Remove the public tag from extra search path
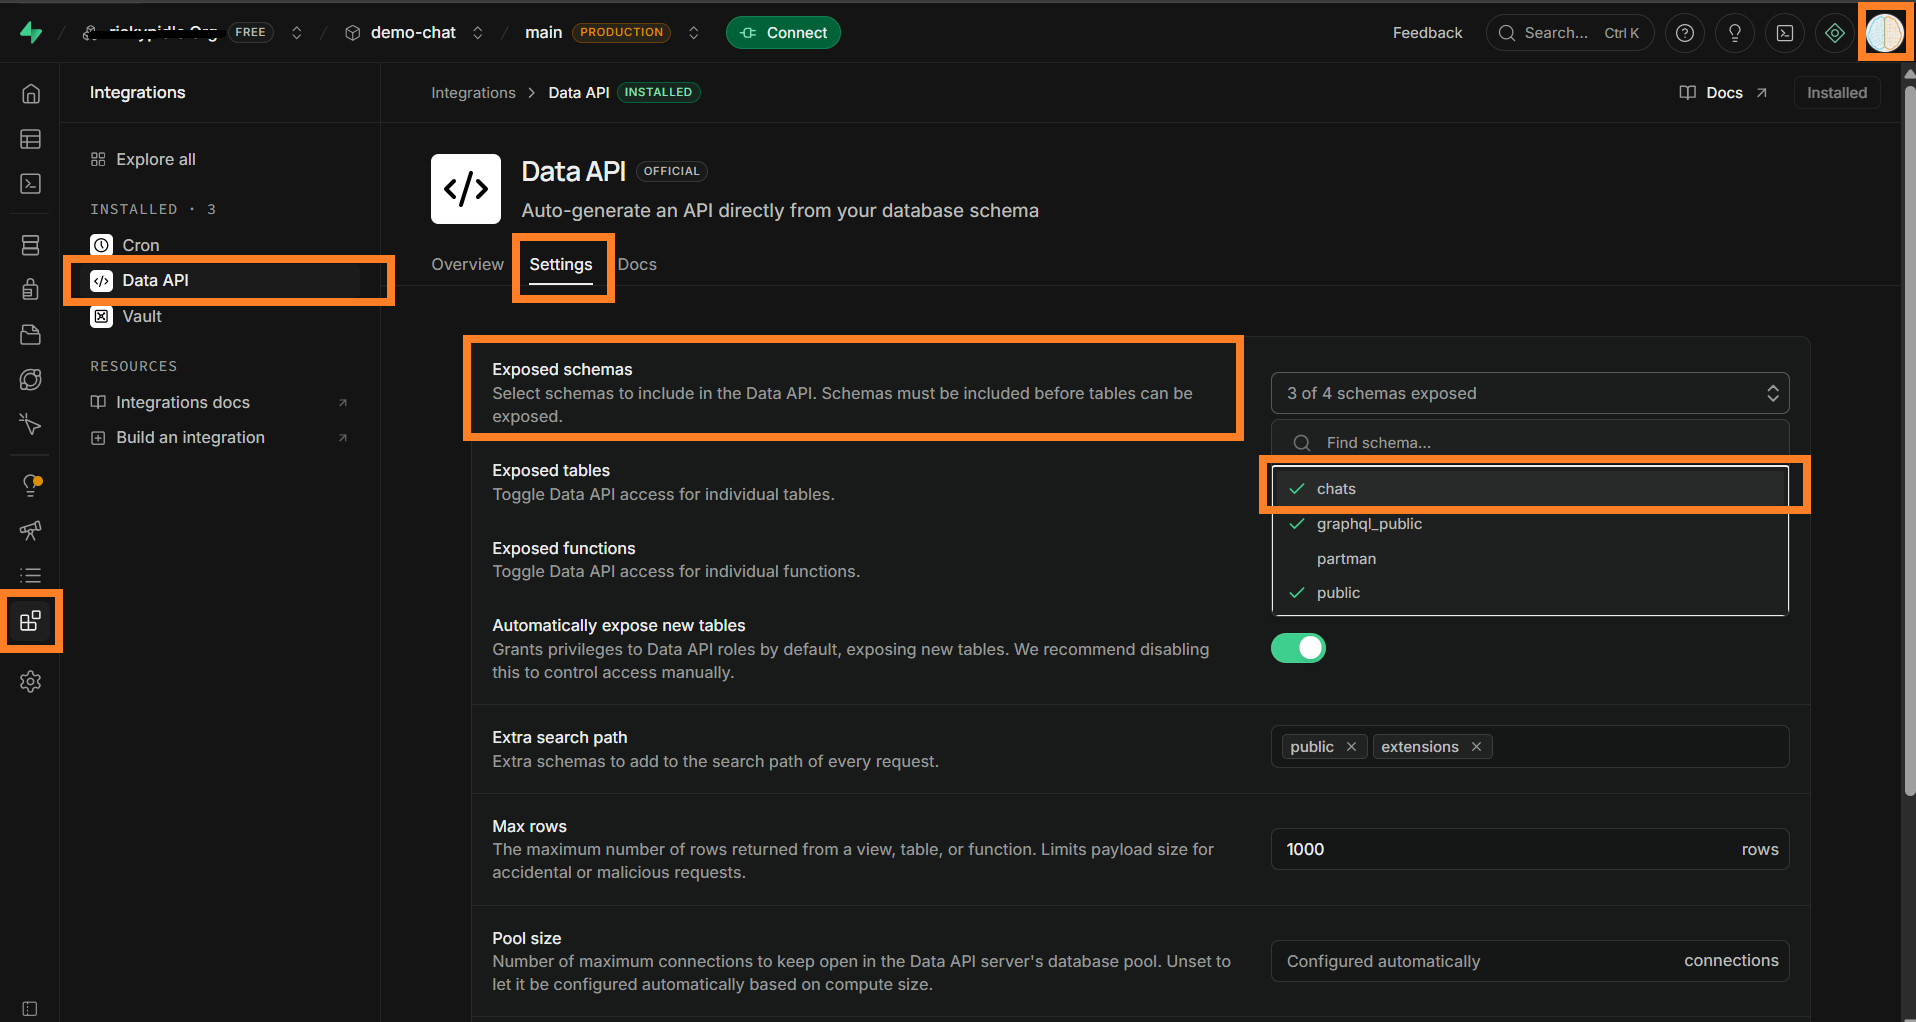The height and width of the screenshot is (1022, 1916). click(1351, 747)
